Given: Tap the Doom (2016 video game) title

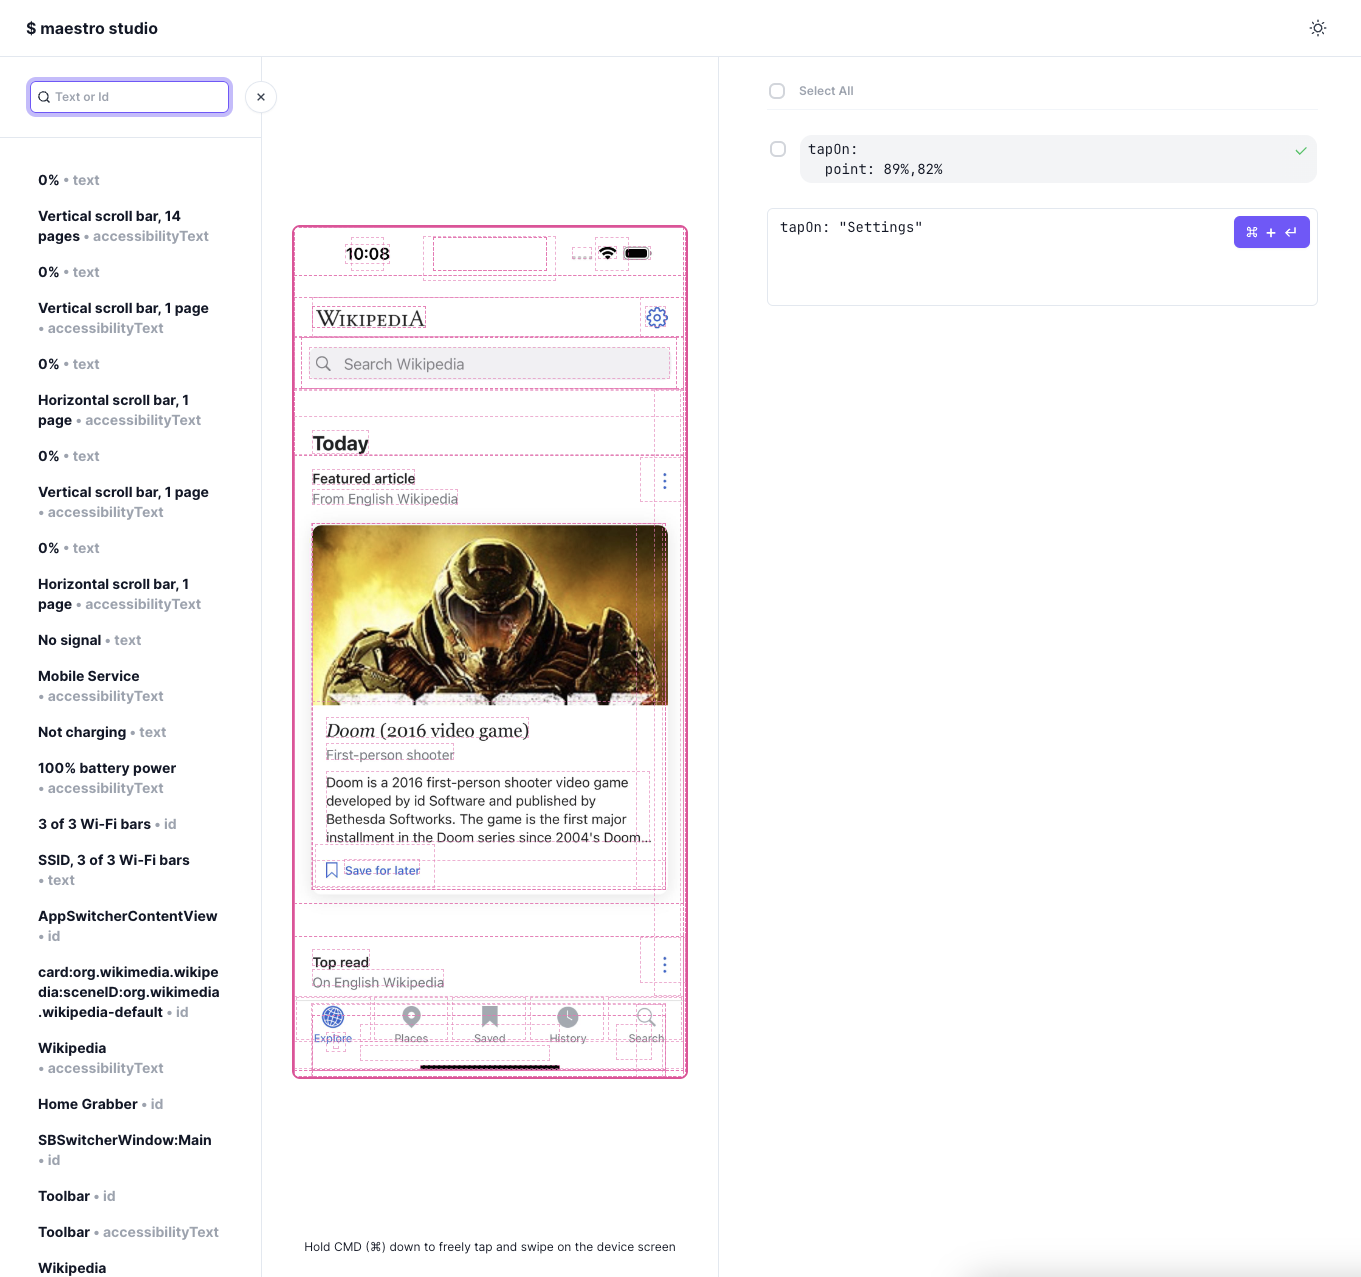Looking at the screenshot, I should 427,731.
